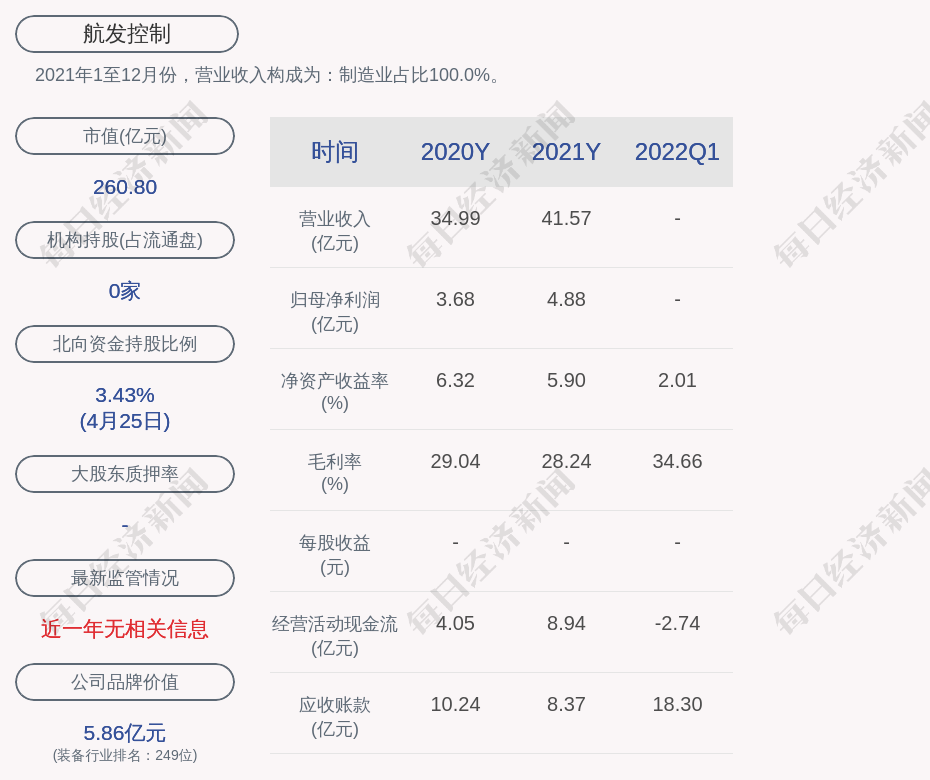Screen dimensions: 930x780
Task: Click the 大股东质押率 label pill
Action: coord(125,474)
